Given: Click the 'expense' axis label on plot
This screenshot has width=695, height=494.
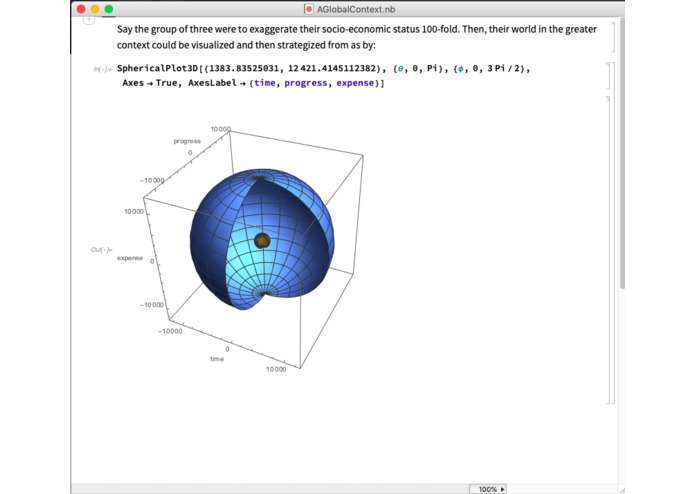Looking at the screenshot, I should coord(130,258).
